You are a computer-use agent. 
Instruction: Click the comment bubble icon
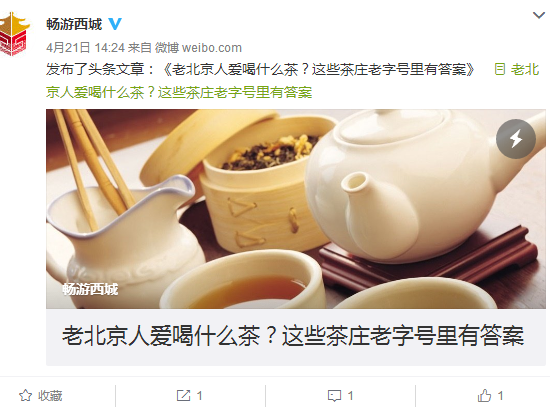[334, 396]
